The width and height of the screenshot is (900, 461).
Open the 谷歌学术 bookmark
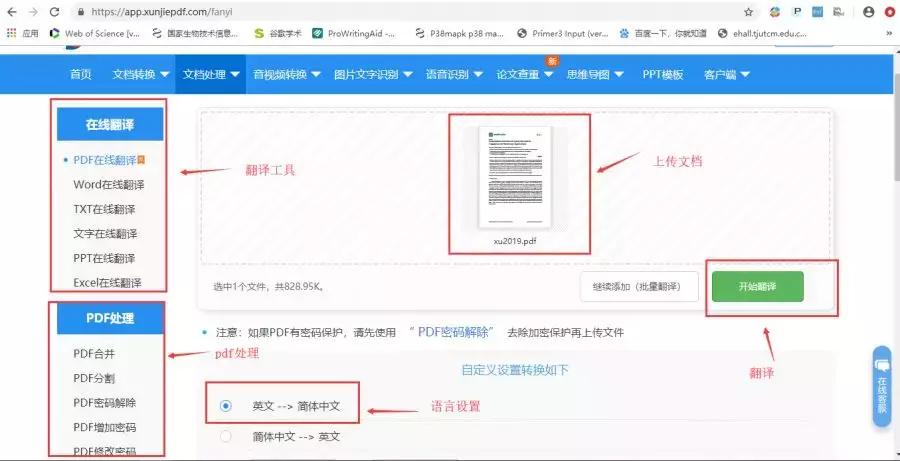[278, 33]
